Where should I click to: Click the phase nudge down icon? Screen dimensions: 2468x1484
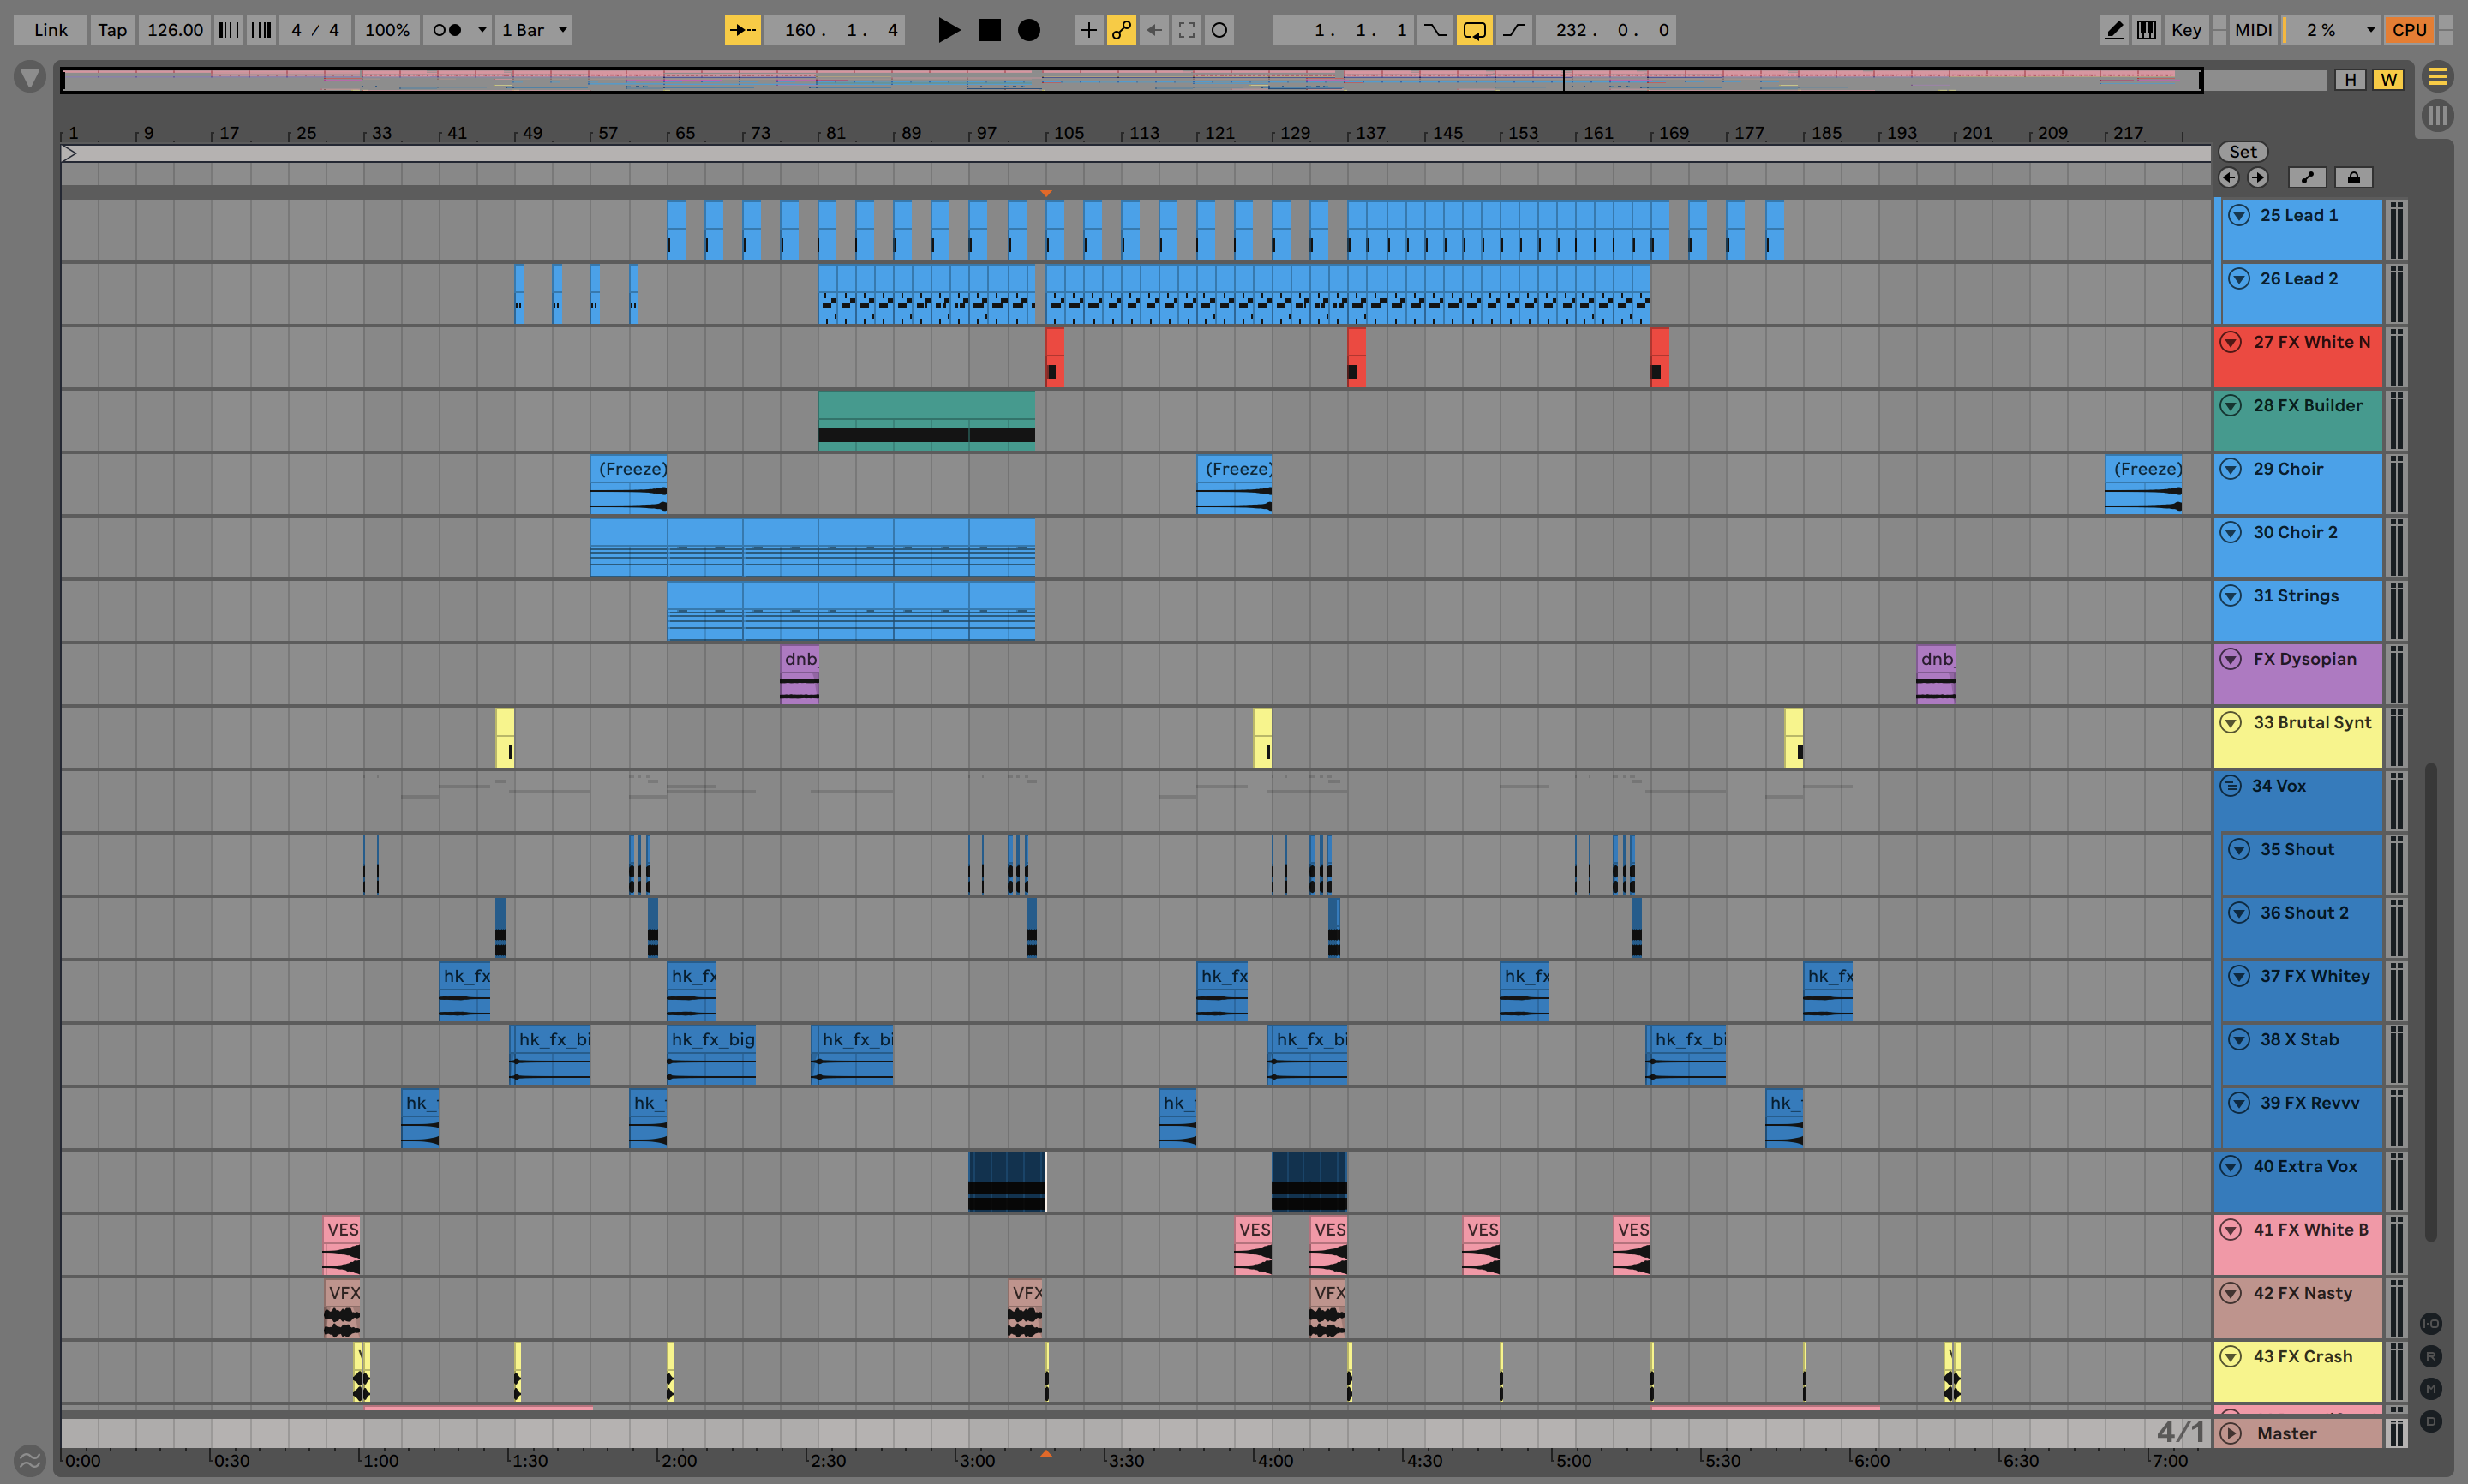228,30
